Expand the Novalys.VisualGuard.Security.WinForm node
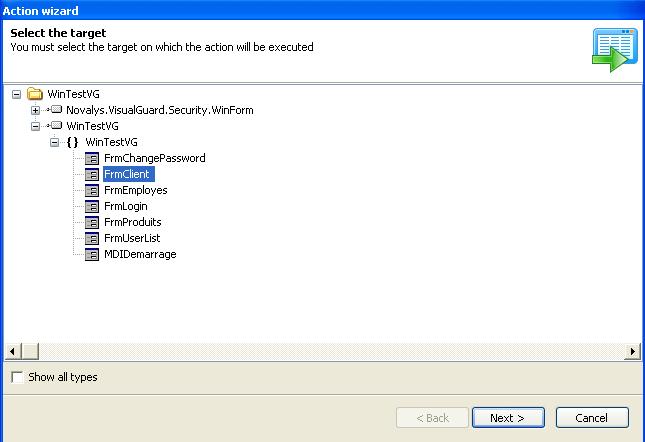The image size is (645, 442). tap(36, 110)
